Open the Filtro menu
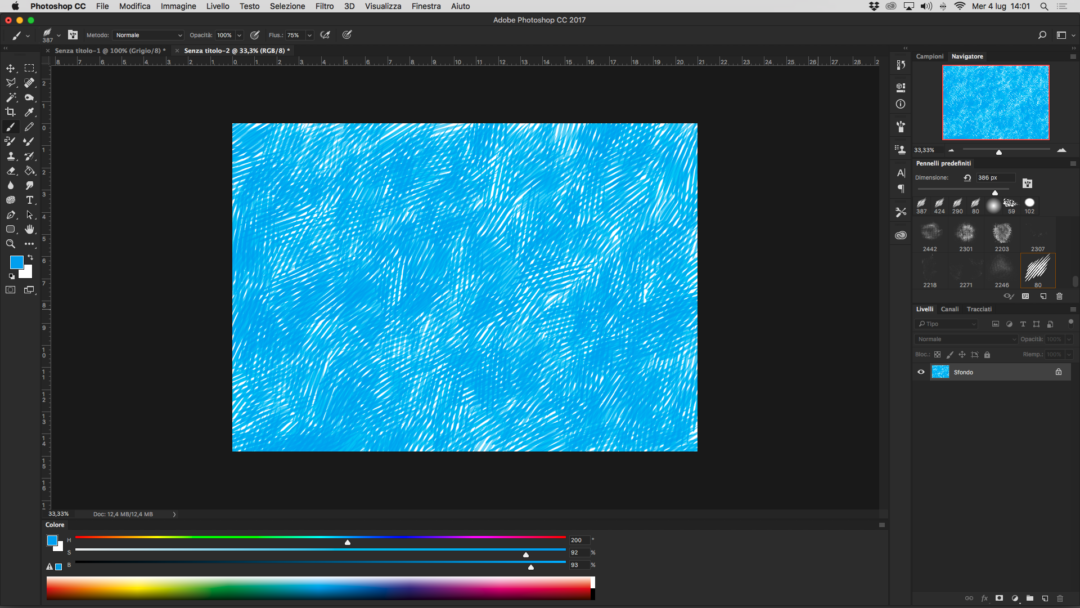Screen dimensions: 1080x608 (324, 6)
